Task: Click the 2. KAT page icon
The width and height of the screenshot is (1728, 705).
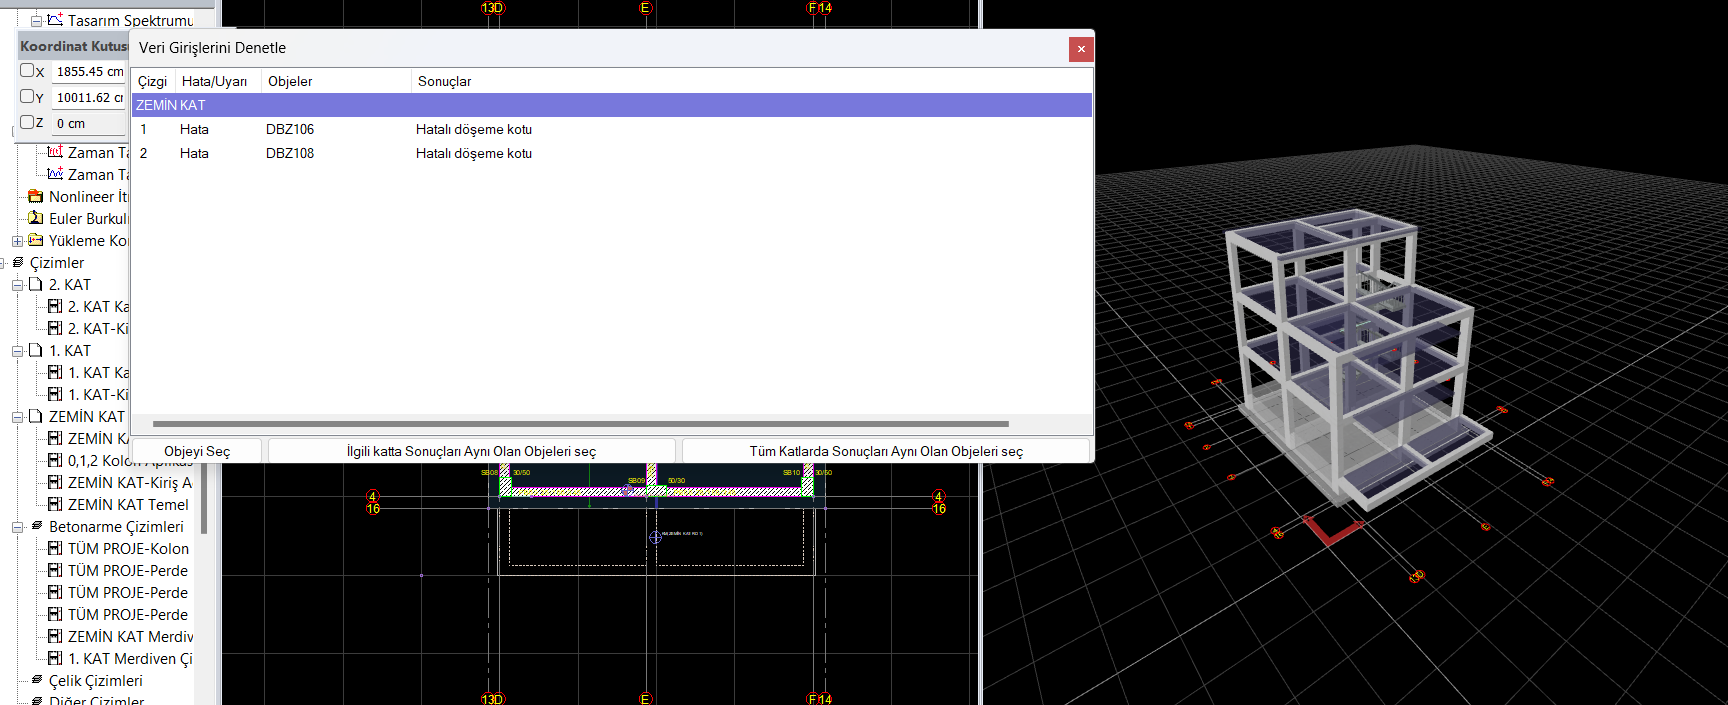Action: [x=36, y=284]
